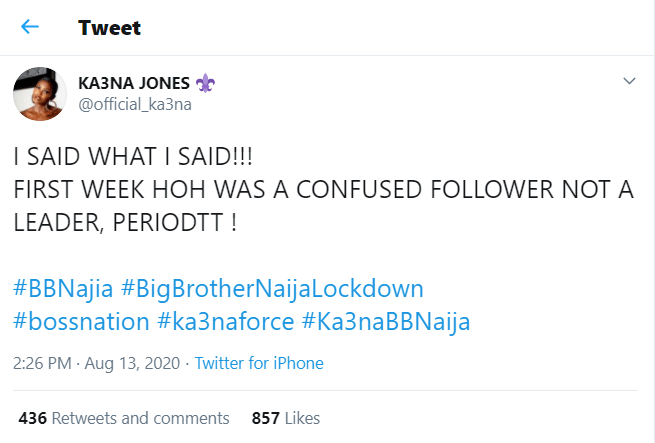This screenshot has height=443, width=655.
Task: Open the #ka3naforce hashtag
Action: point(234,321)
